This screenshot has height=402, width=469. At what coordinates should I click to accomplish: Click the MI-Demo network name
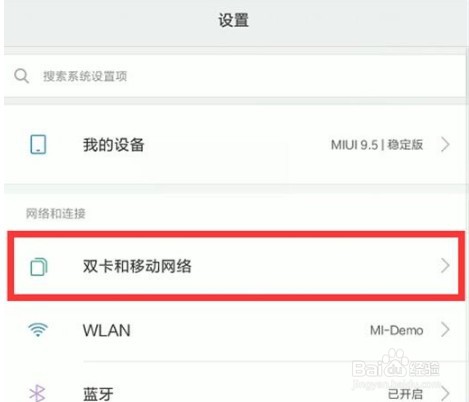[x=397, y=330]
